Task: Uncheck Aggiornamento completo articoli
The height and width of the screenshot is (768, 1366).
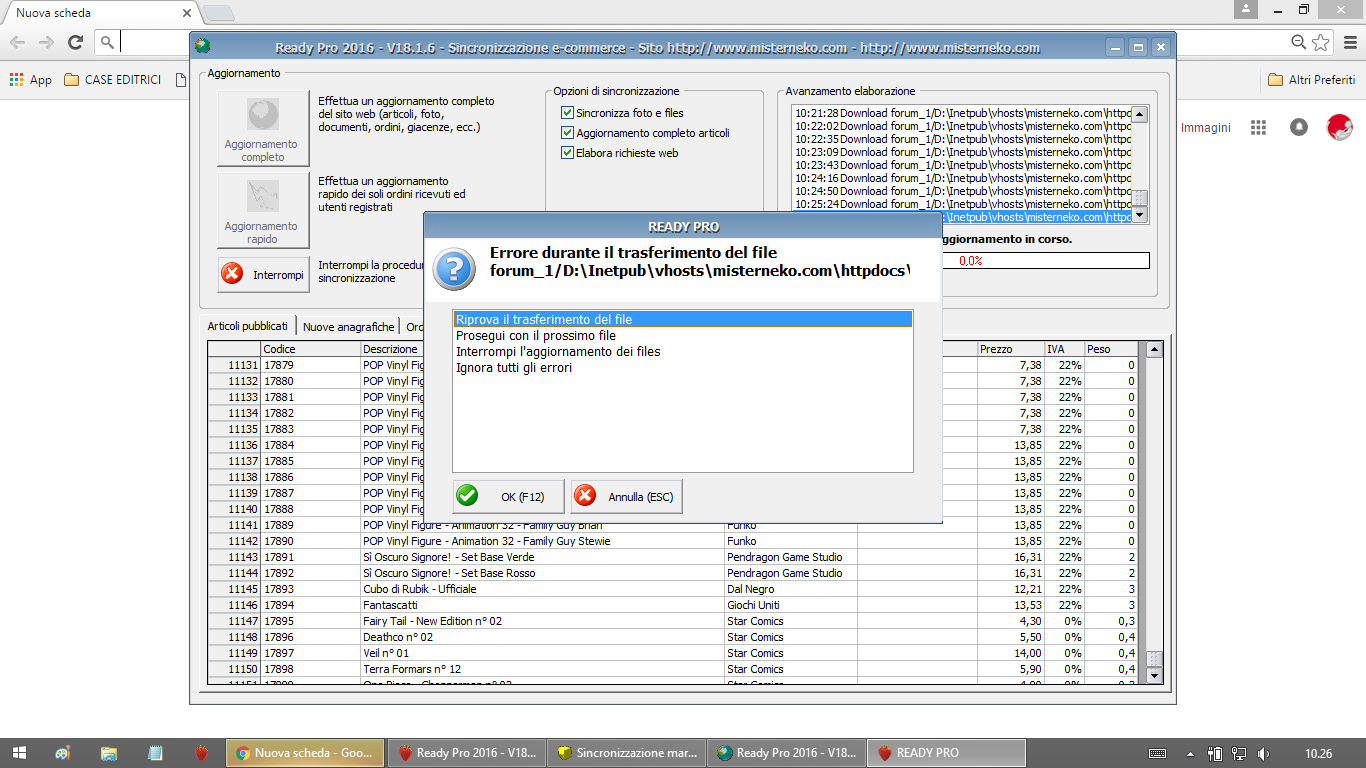Action: click(x=568, y=133)
